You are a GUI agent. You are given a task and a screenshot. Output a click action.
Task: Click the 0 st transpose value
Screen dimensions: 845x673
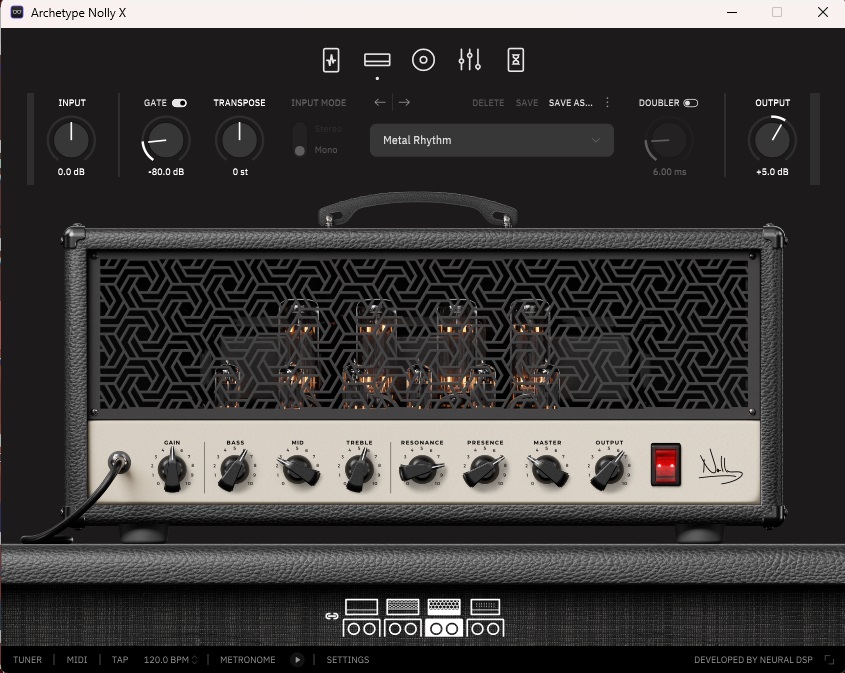click(x=240, y=172)
